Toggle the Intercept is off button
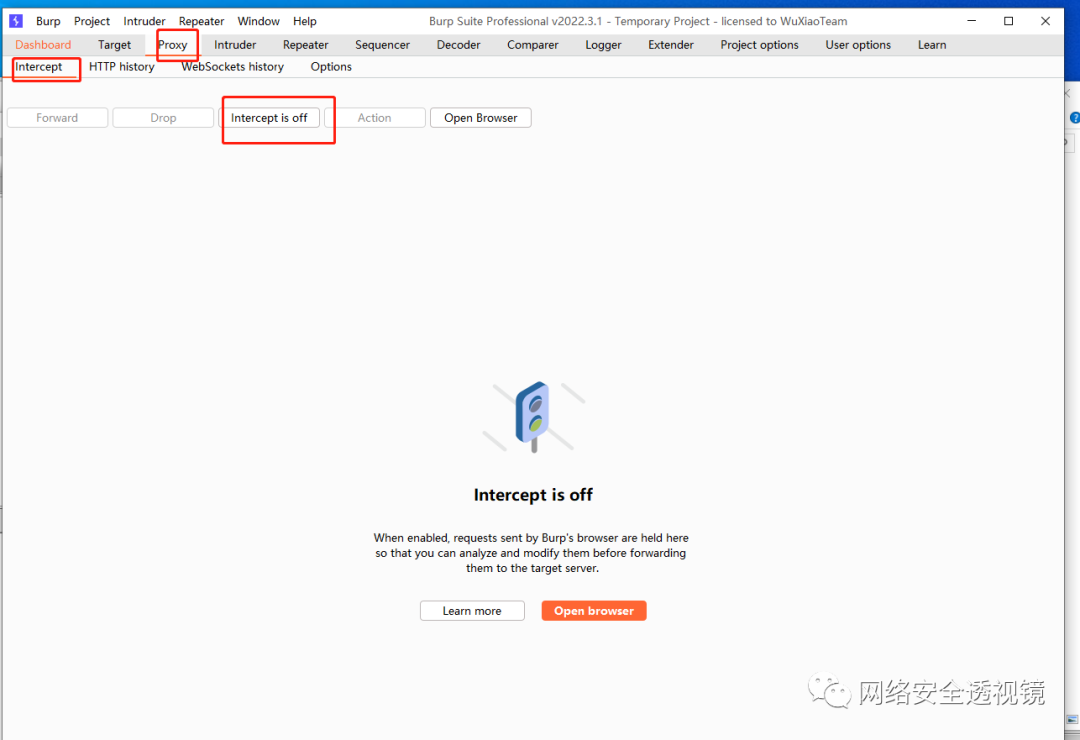1080x740 pixels. tap(269, 118)
